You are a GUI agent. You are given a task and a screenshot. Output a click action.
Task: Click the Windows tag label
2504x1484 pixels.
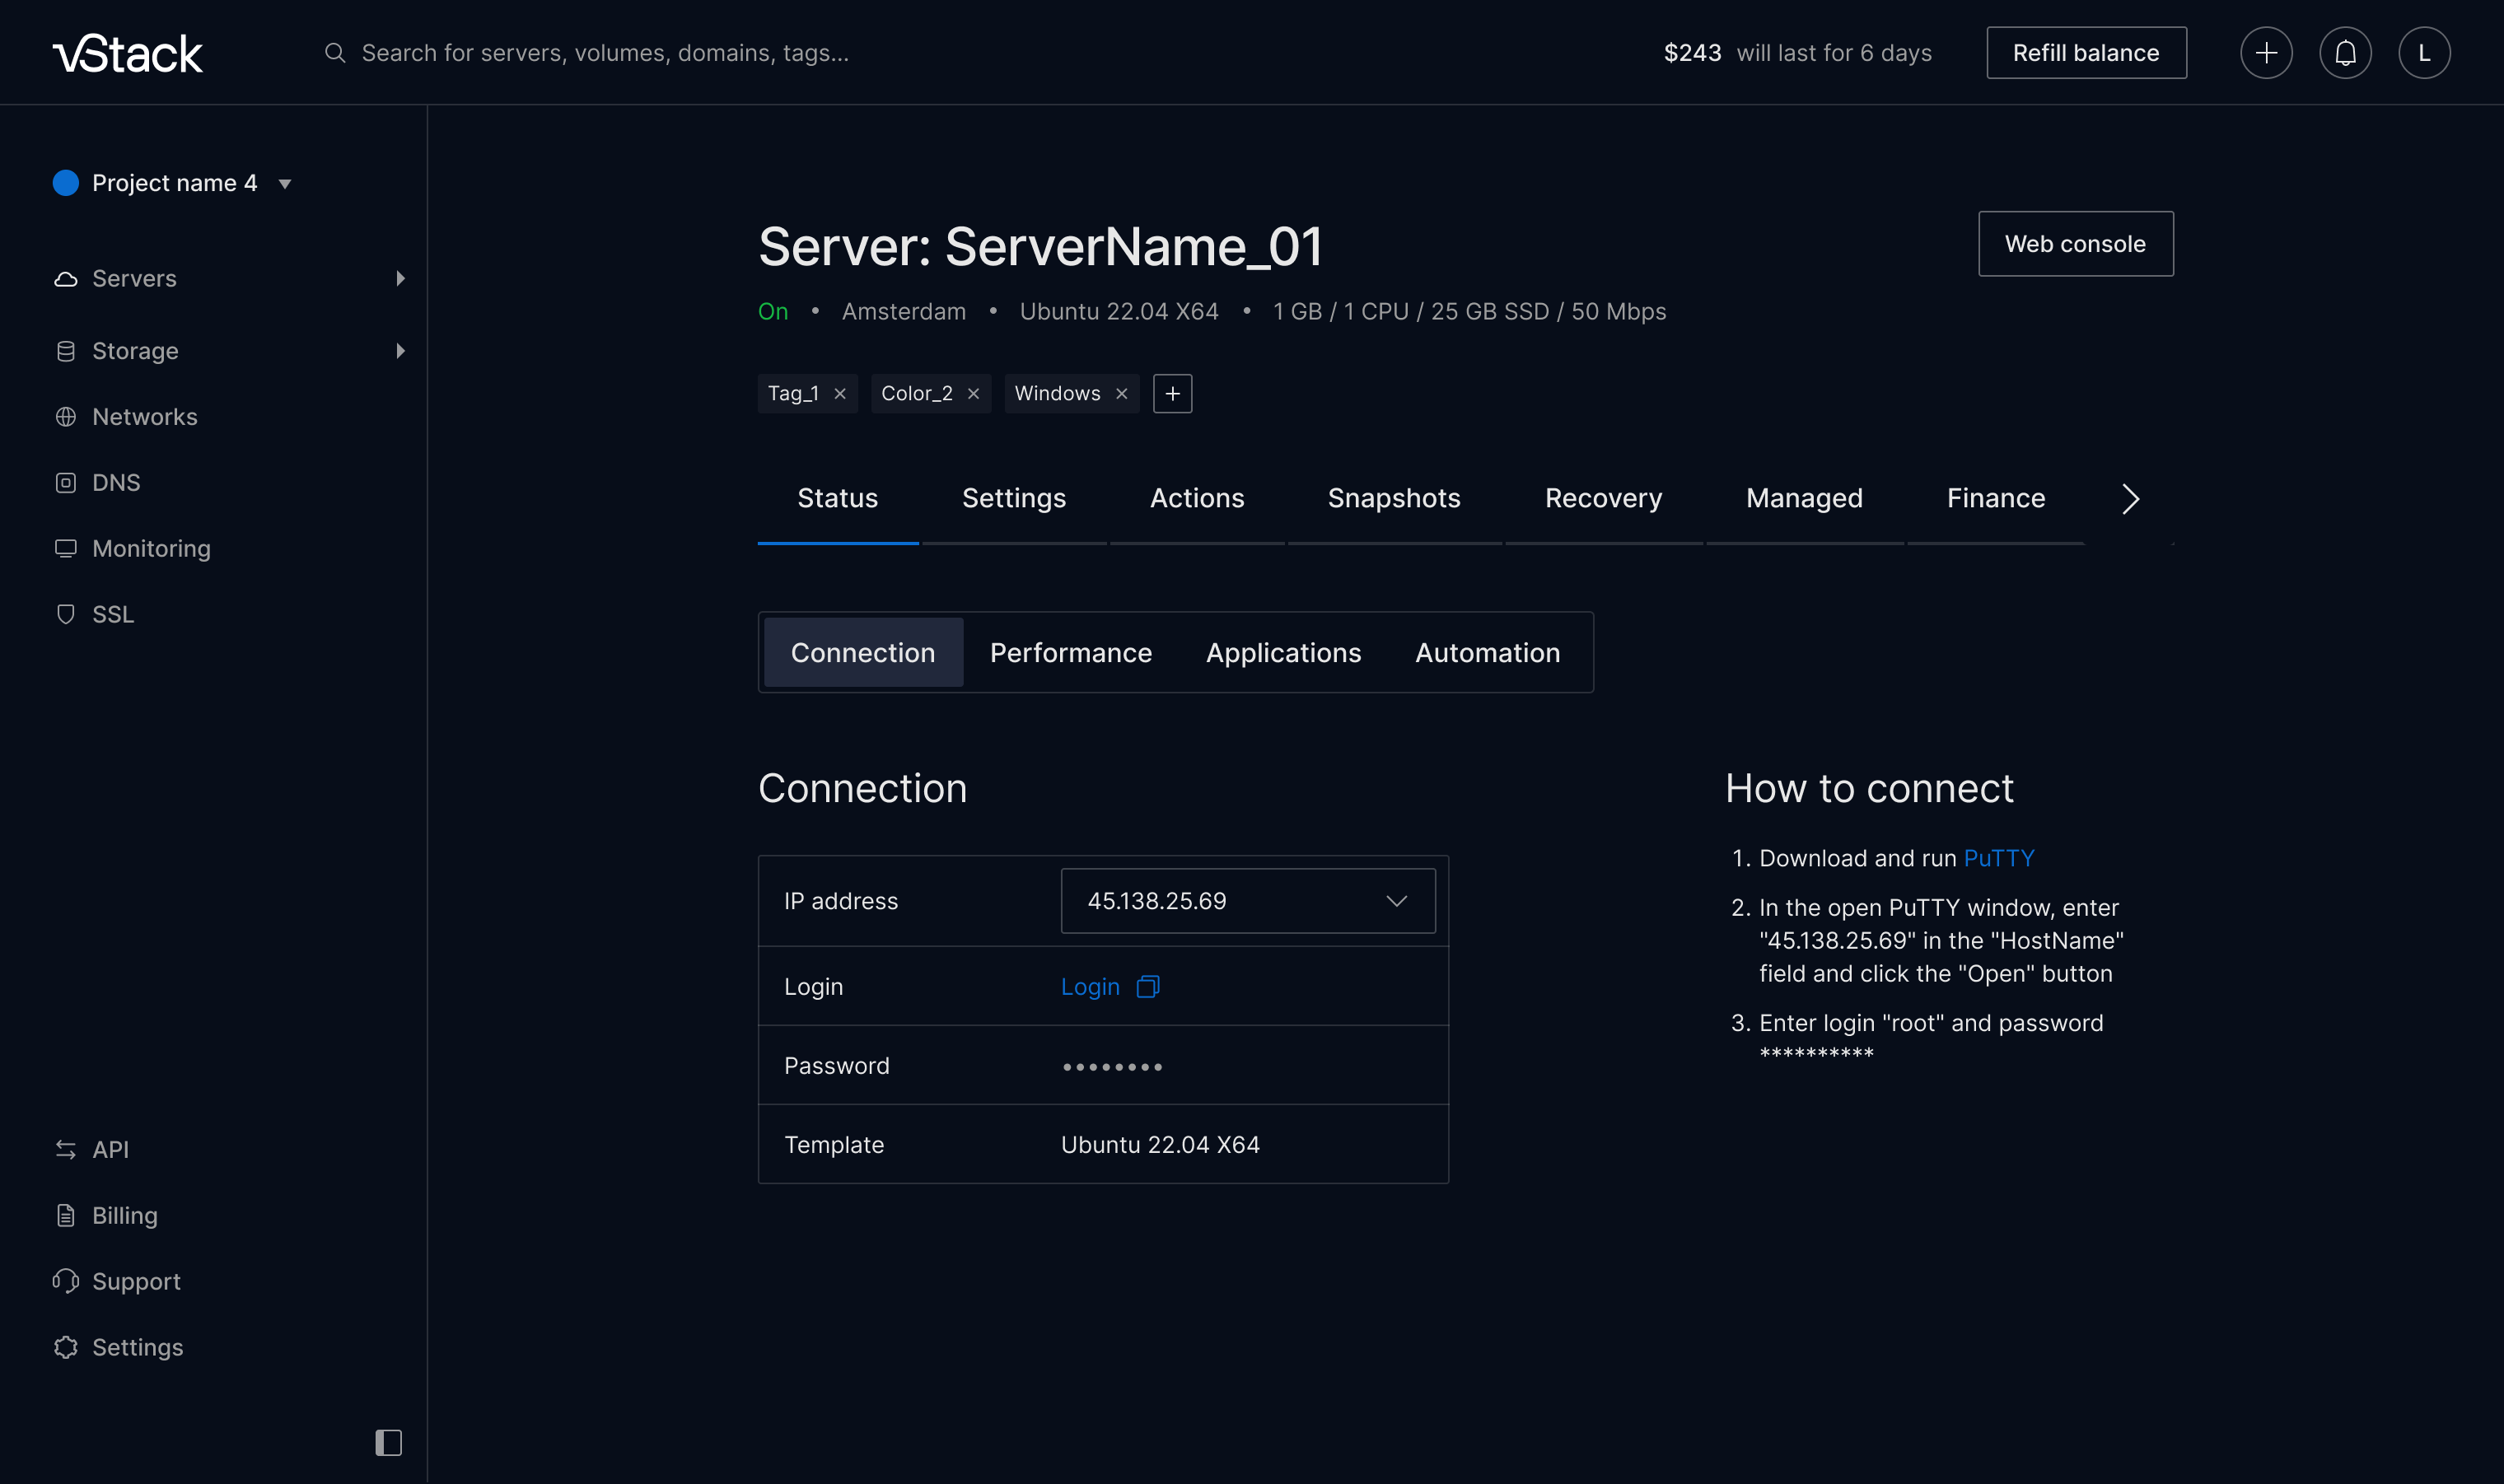pos(1057,394)
